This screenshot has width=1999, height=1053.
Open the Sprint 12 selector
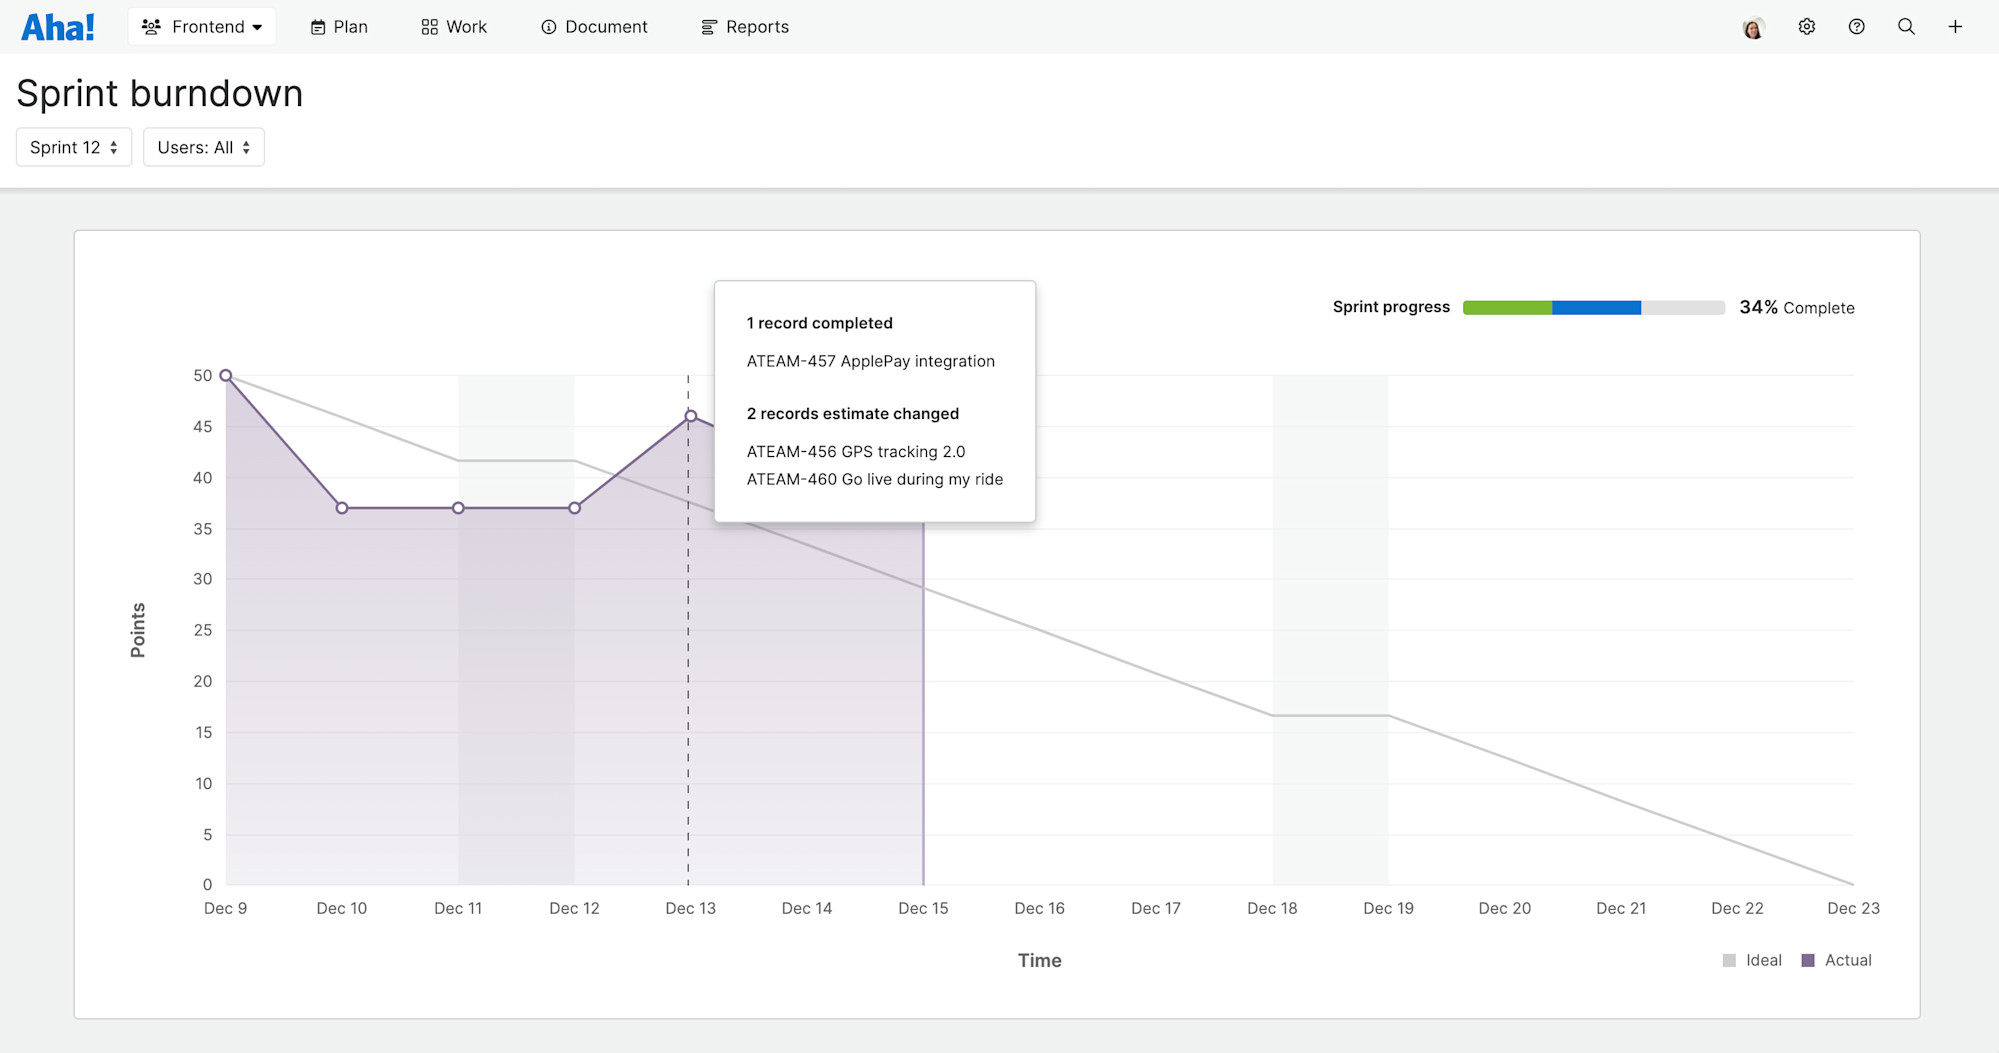(73, 146)
